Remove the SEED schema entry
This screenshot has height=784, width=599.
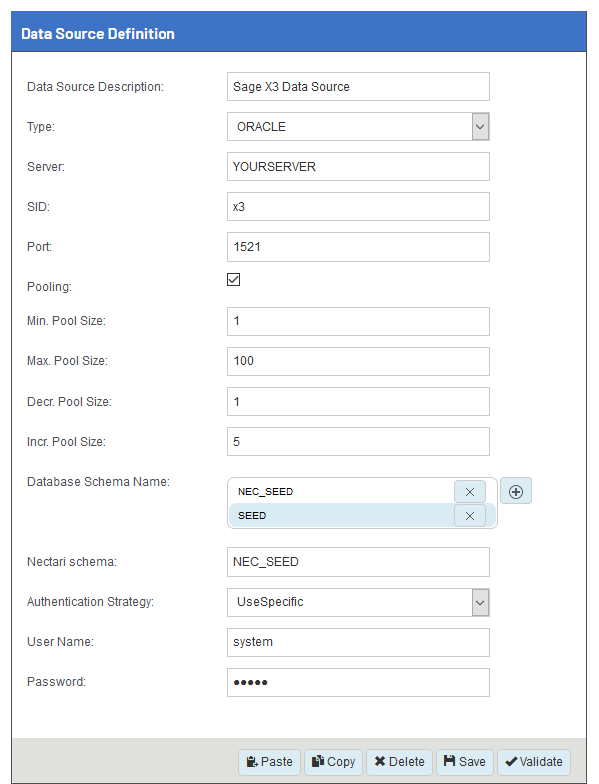[x=470, y=516]
